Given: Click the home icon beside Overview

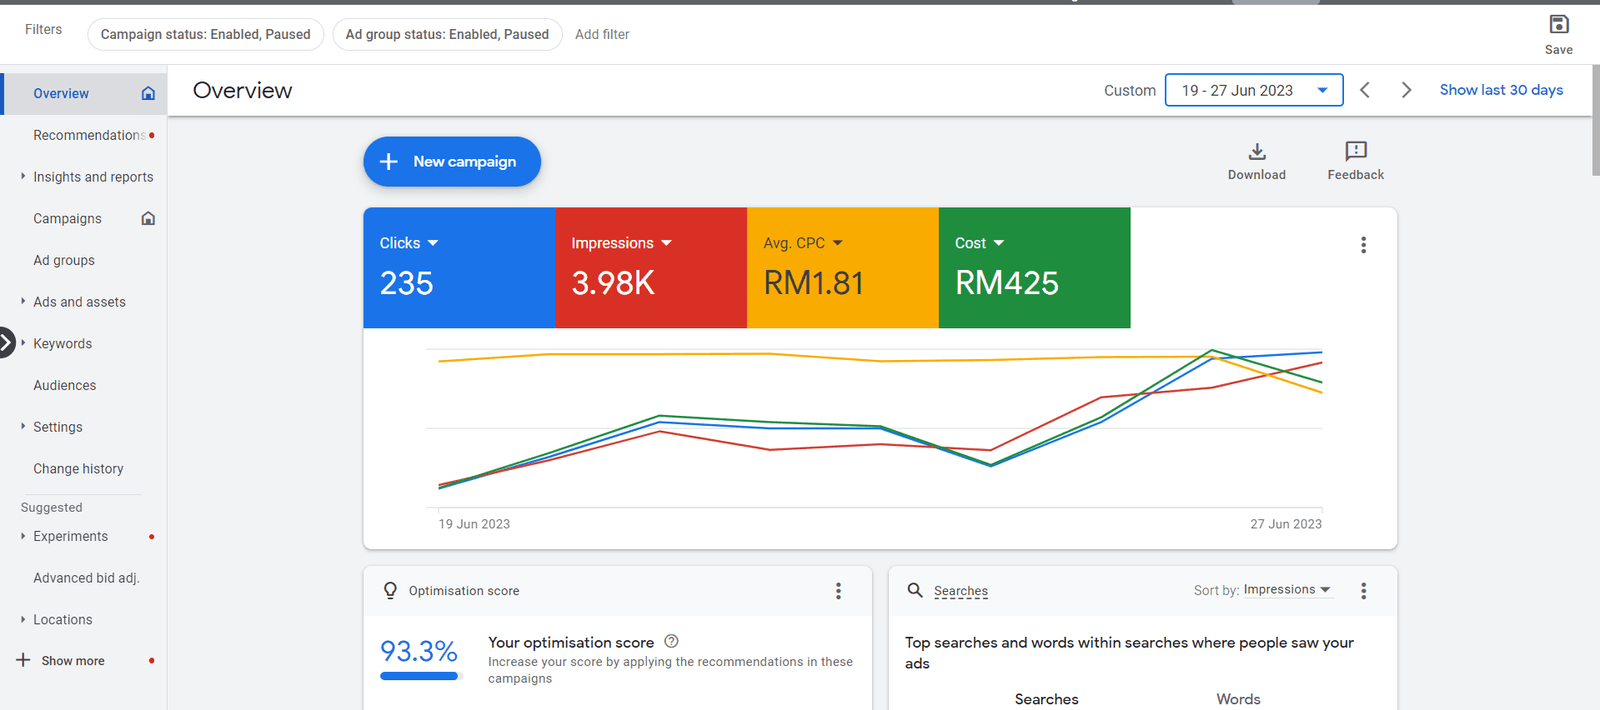Looking at the screenshot, I should point(148,93).
